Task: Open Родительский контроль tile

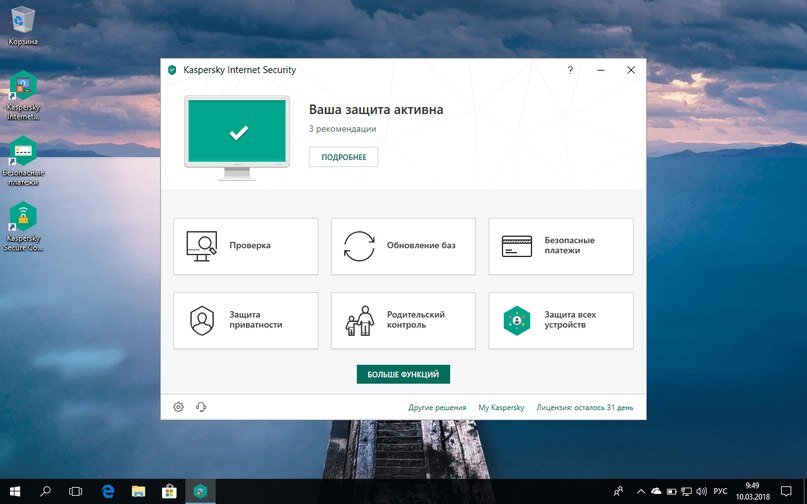Action: point(403,320)
